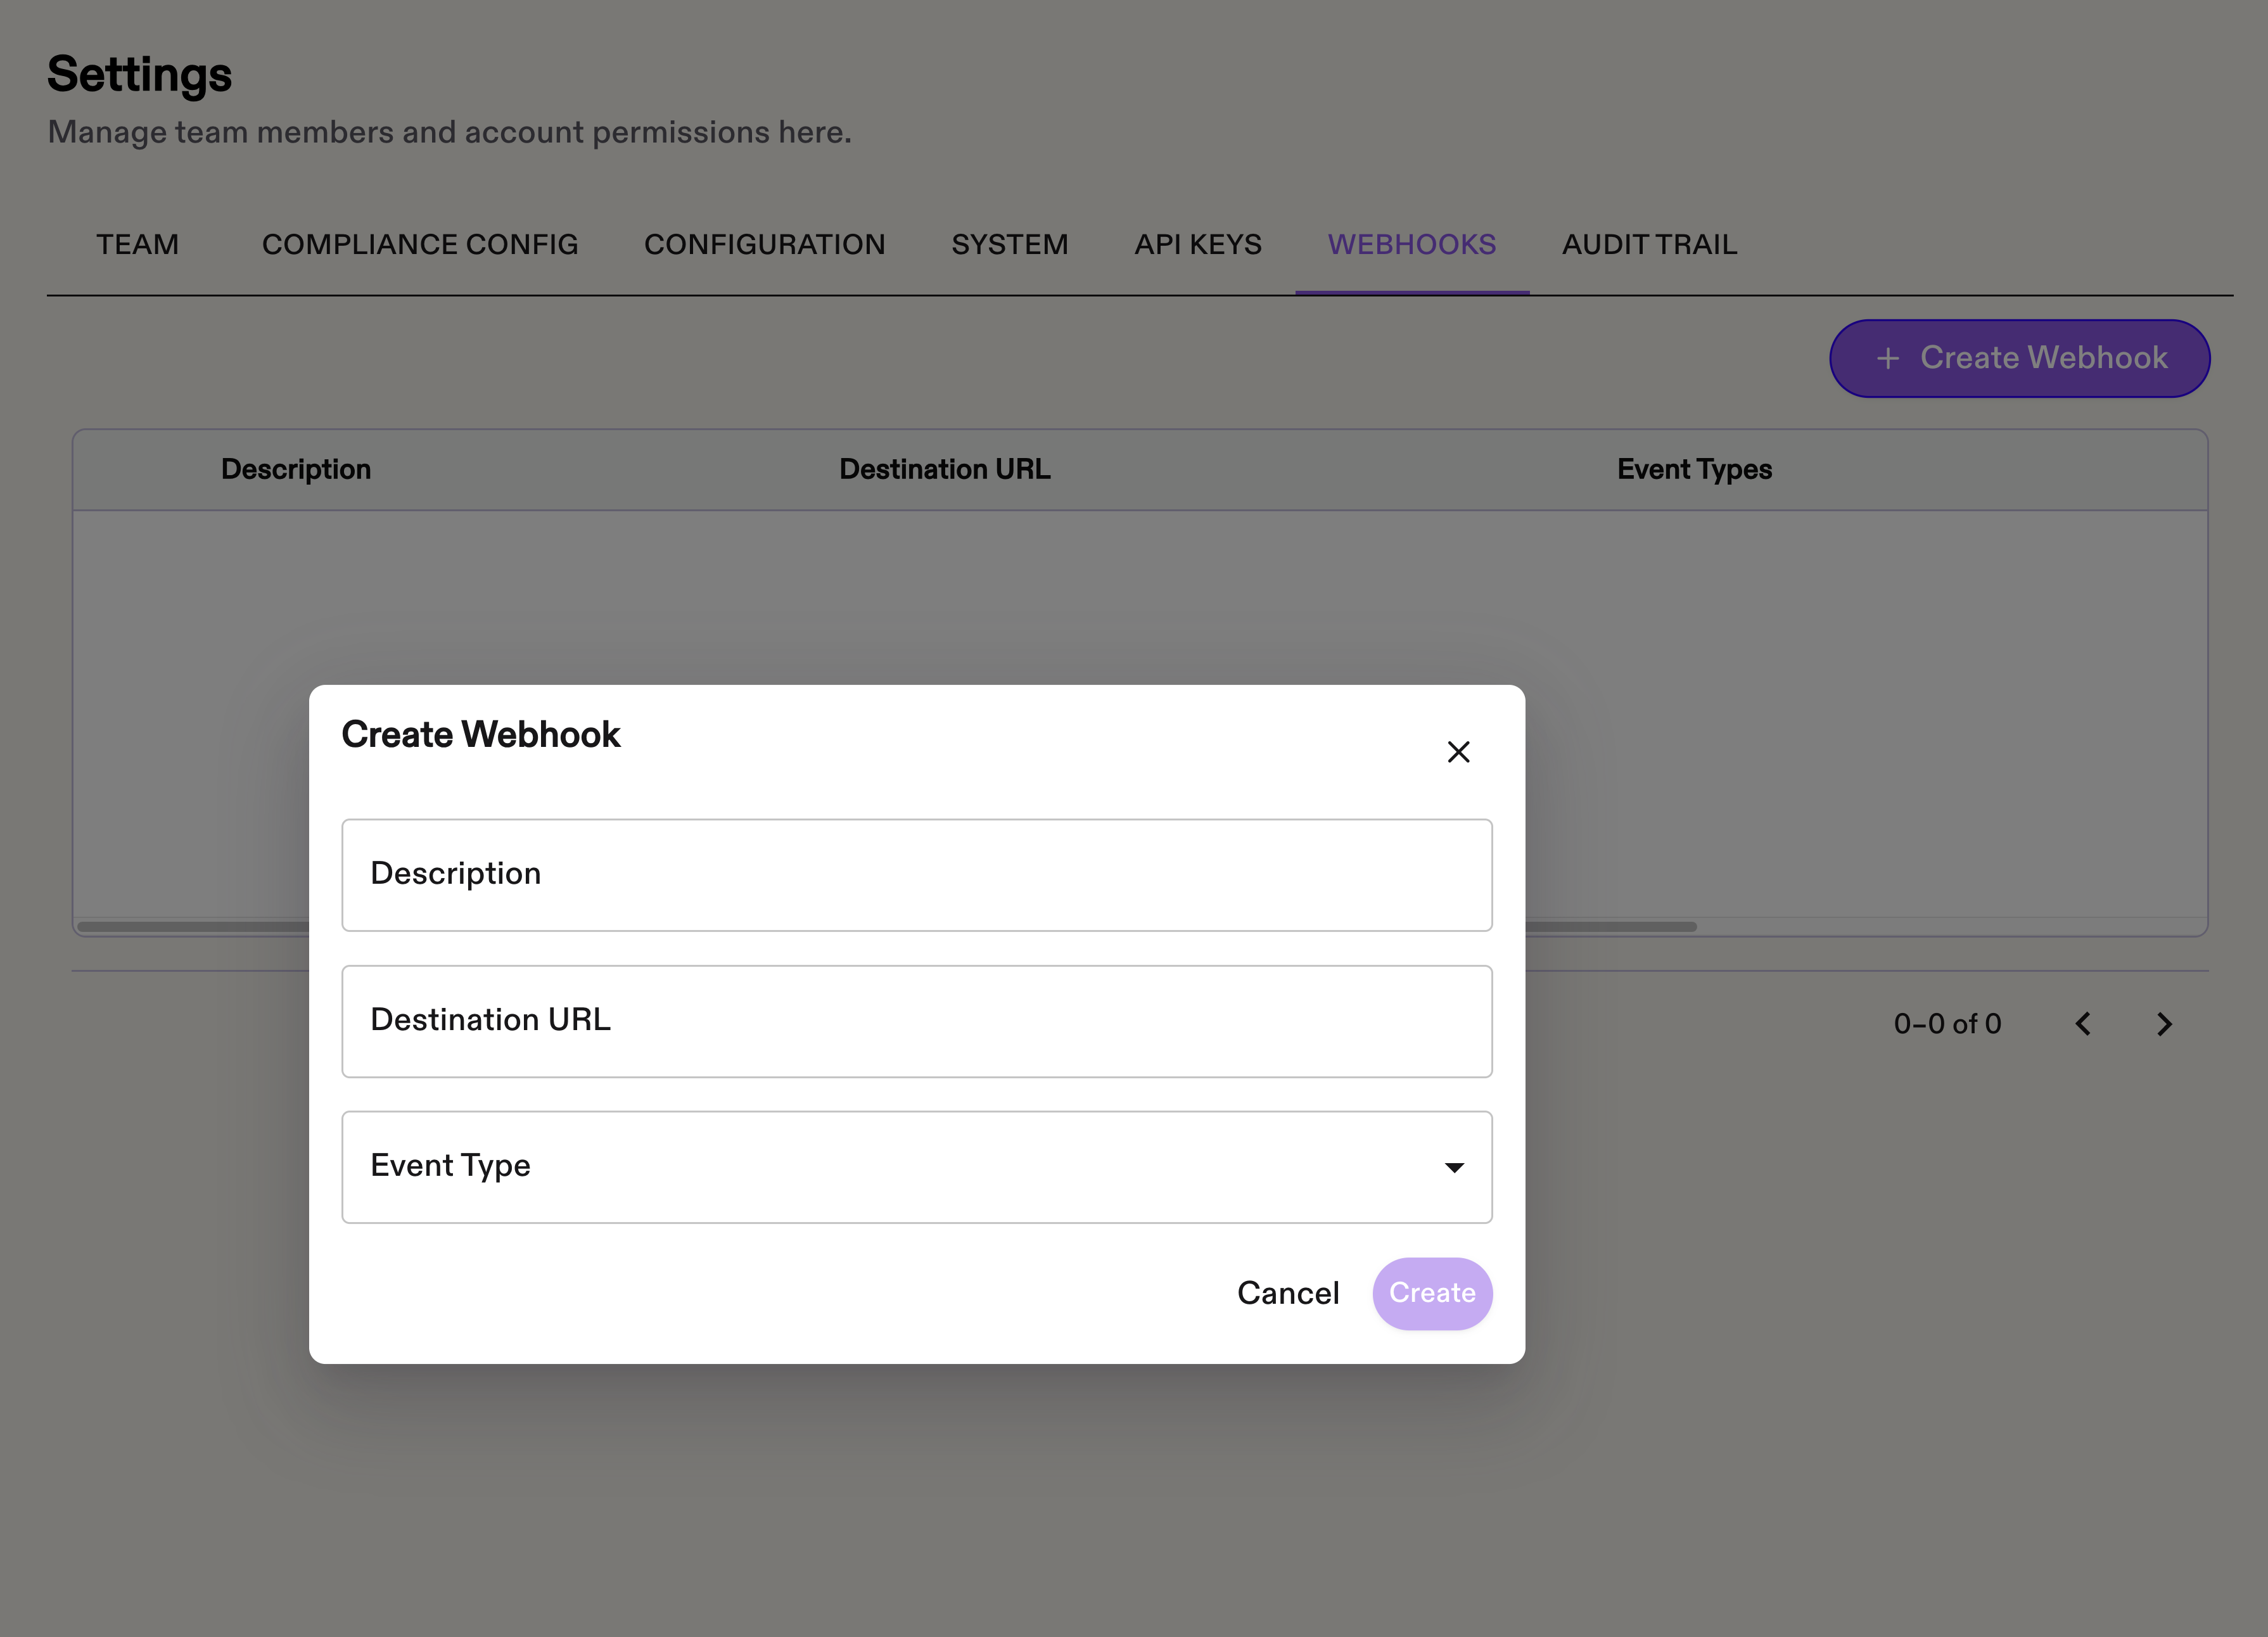This screenshot has height=1637, width=2268.
Task: Click the next page chevron arrow
Action: [x=2164, y=1024]
